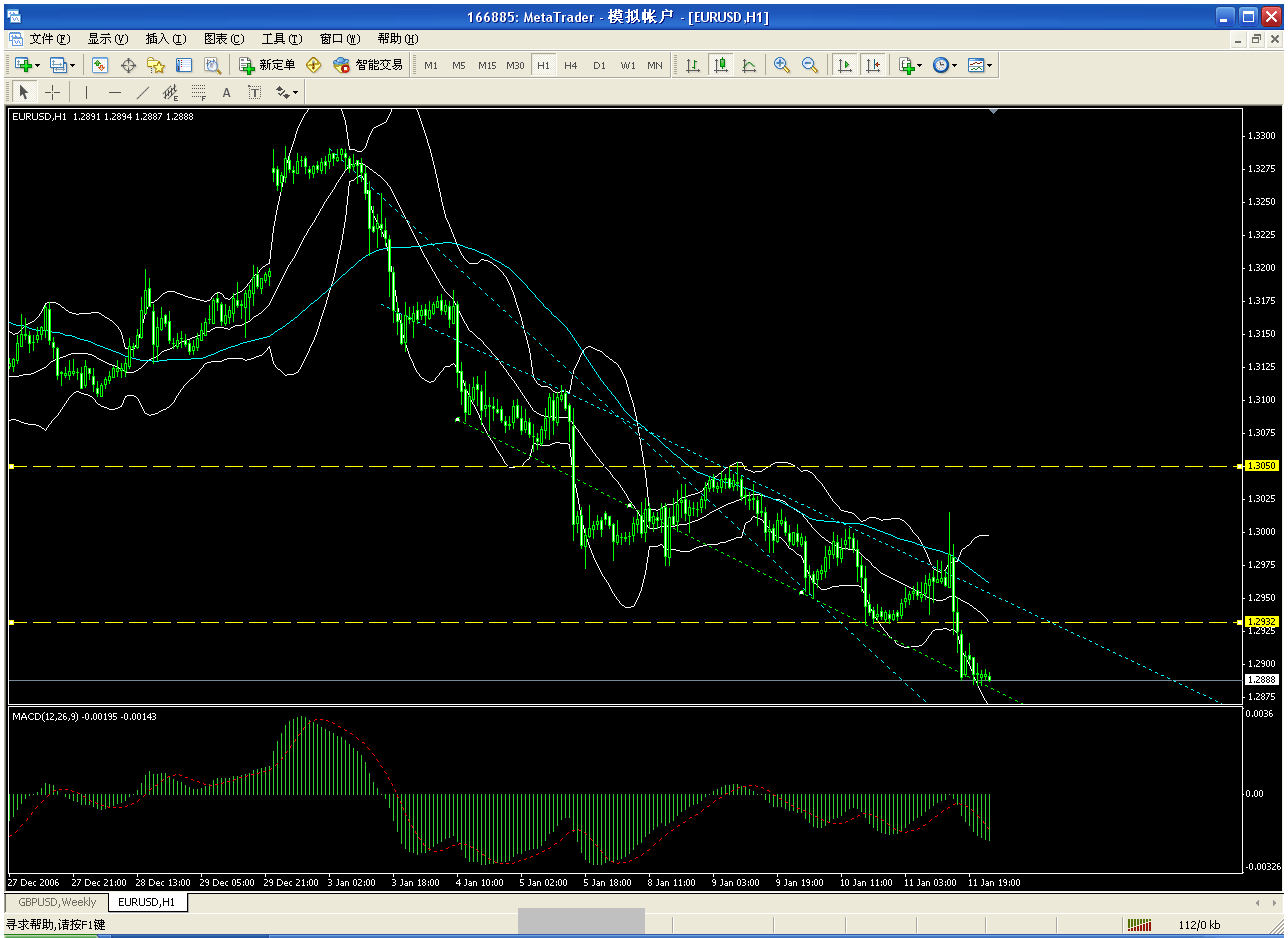
Task: Click the connection status bars icon
Action: 1139,925
